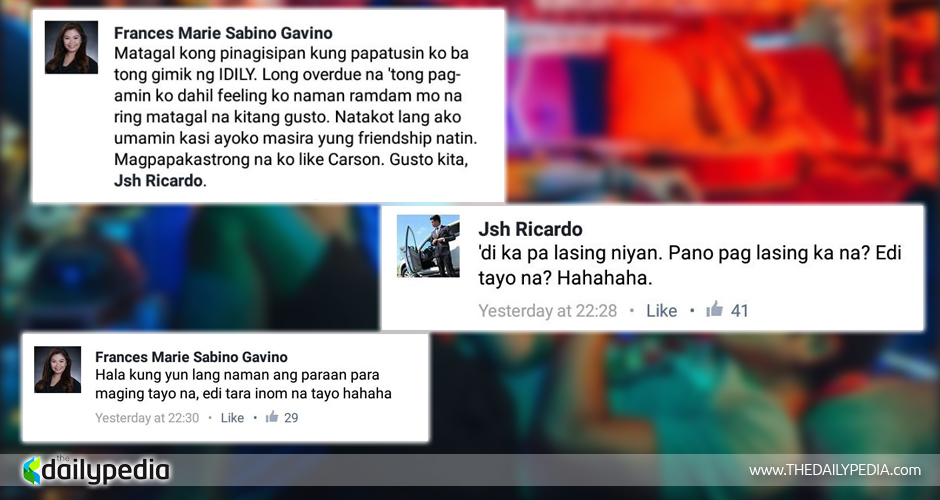Visit www.THEDAILYPEDIA.com link text

(834, 471)
